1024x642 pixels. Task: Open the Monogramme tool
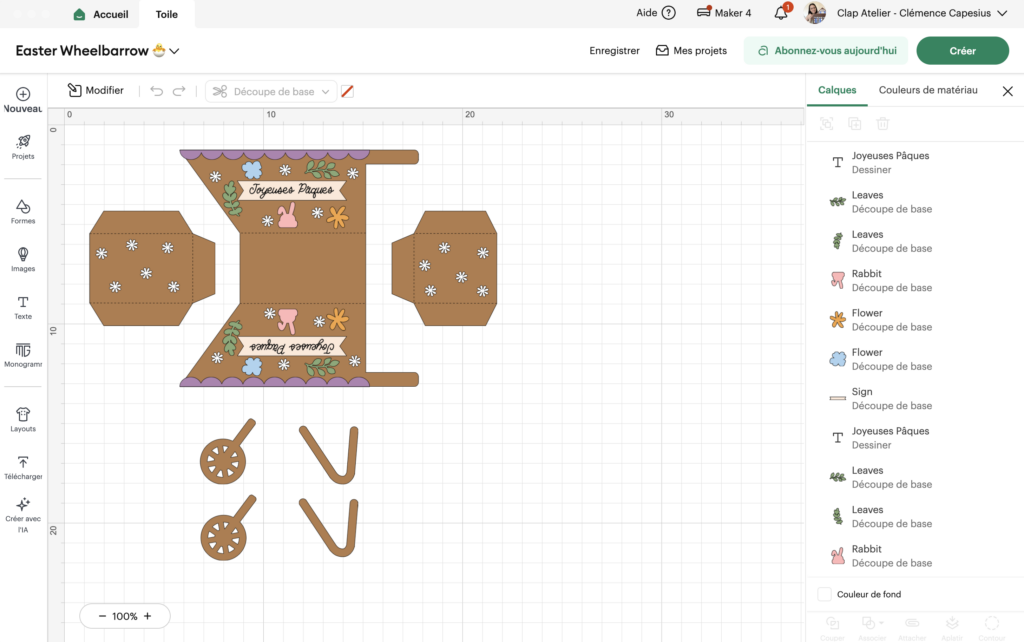pyautogui.click(x=23, y=355)
